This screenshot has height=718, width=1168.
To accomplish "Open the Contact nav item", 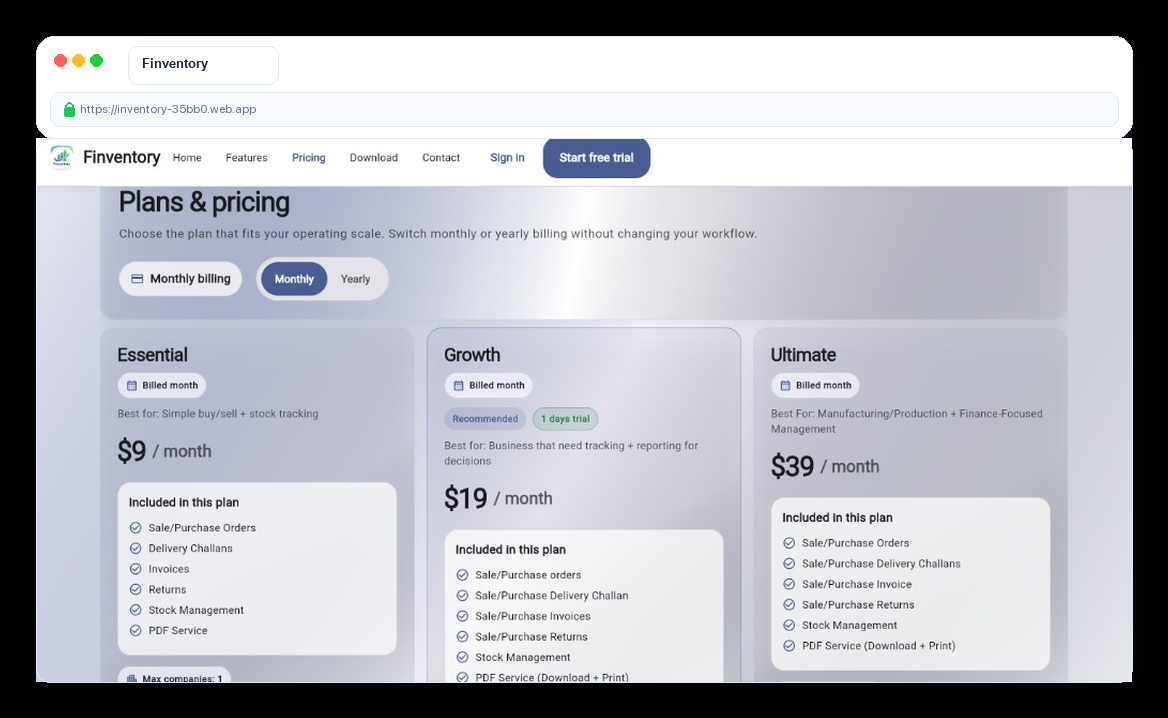I will coord(441,158).
